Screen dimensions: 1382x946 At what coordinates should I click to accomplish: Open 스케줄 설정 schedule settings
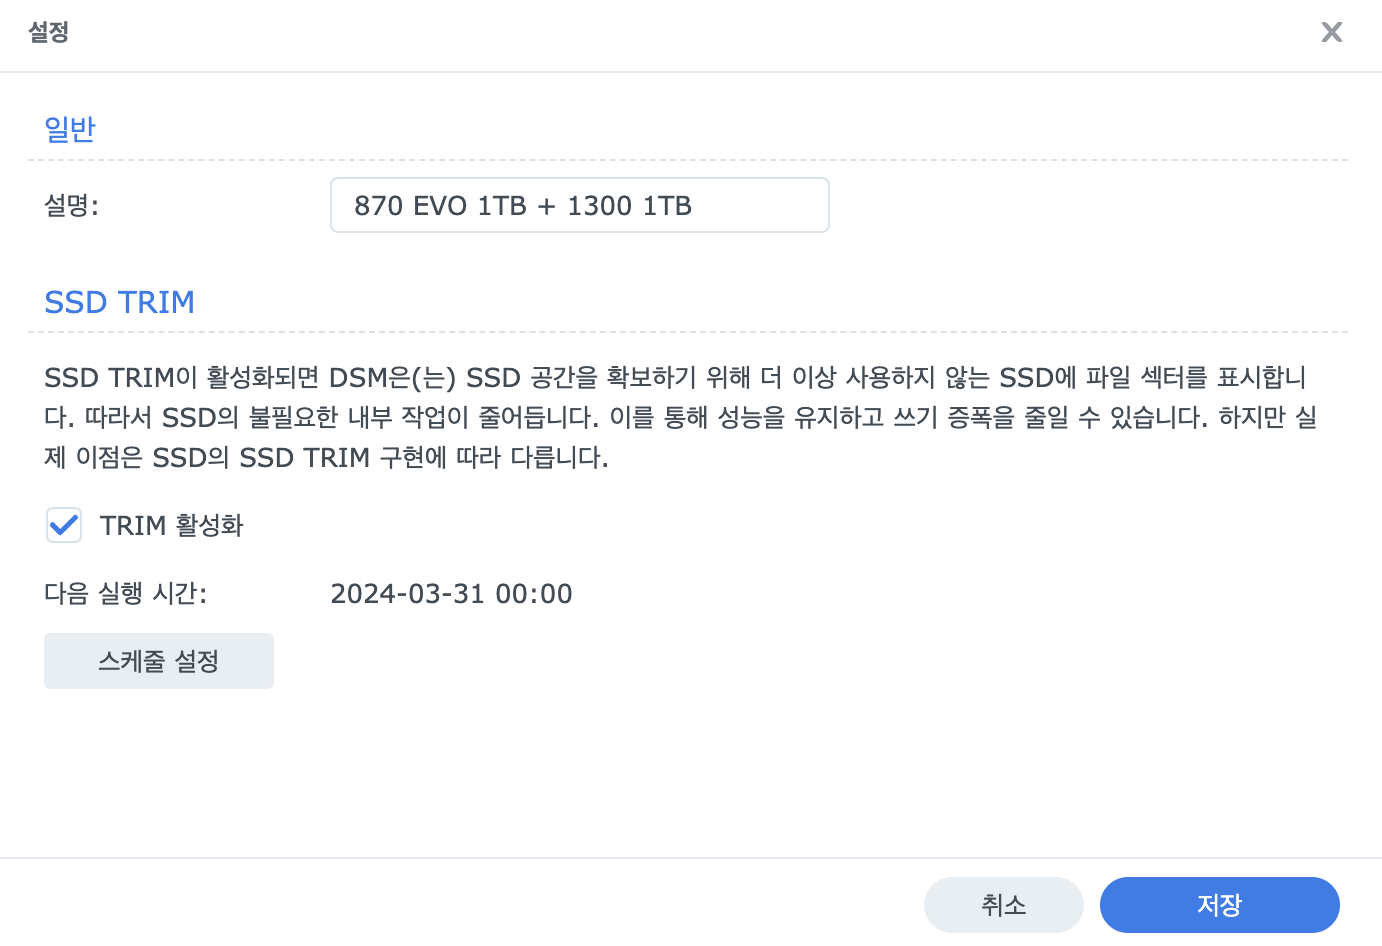pos(159,661)
